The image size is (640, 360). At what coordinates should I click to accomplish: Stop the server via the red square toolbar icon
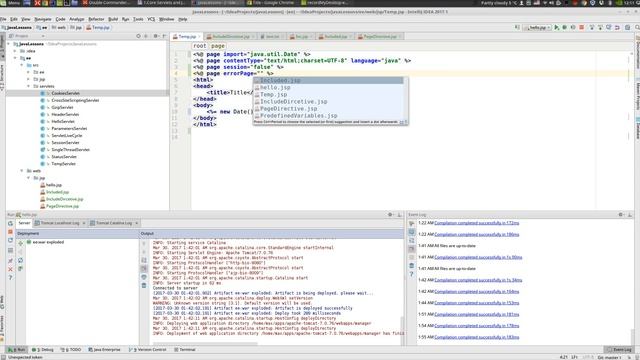tap(582, 27)
